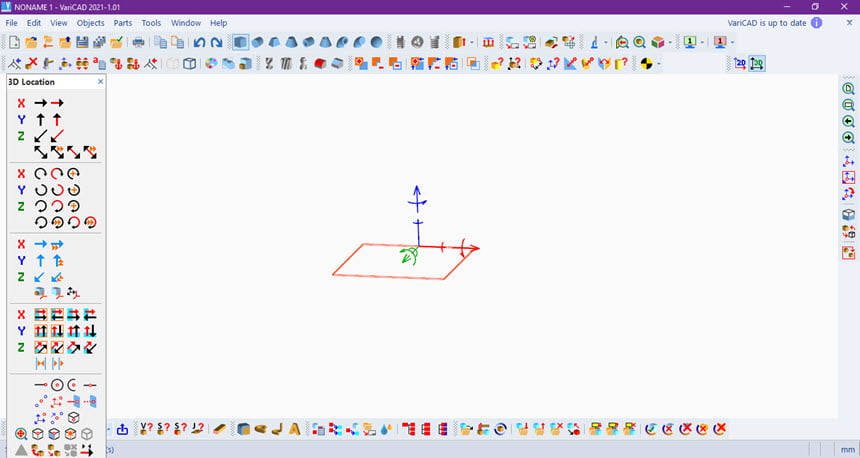The height and width of the screenshot is (458, 860).
Task: Close the update notification bar X
Action: coord(850,23)
